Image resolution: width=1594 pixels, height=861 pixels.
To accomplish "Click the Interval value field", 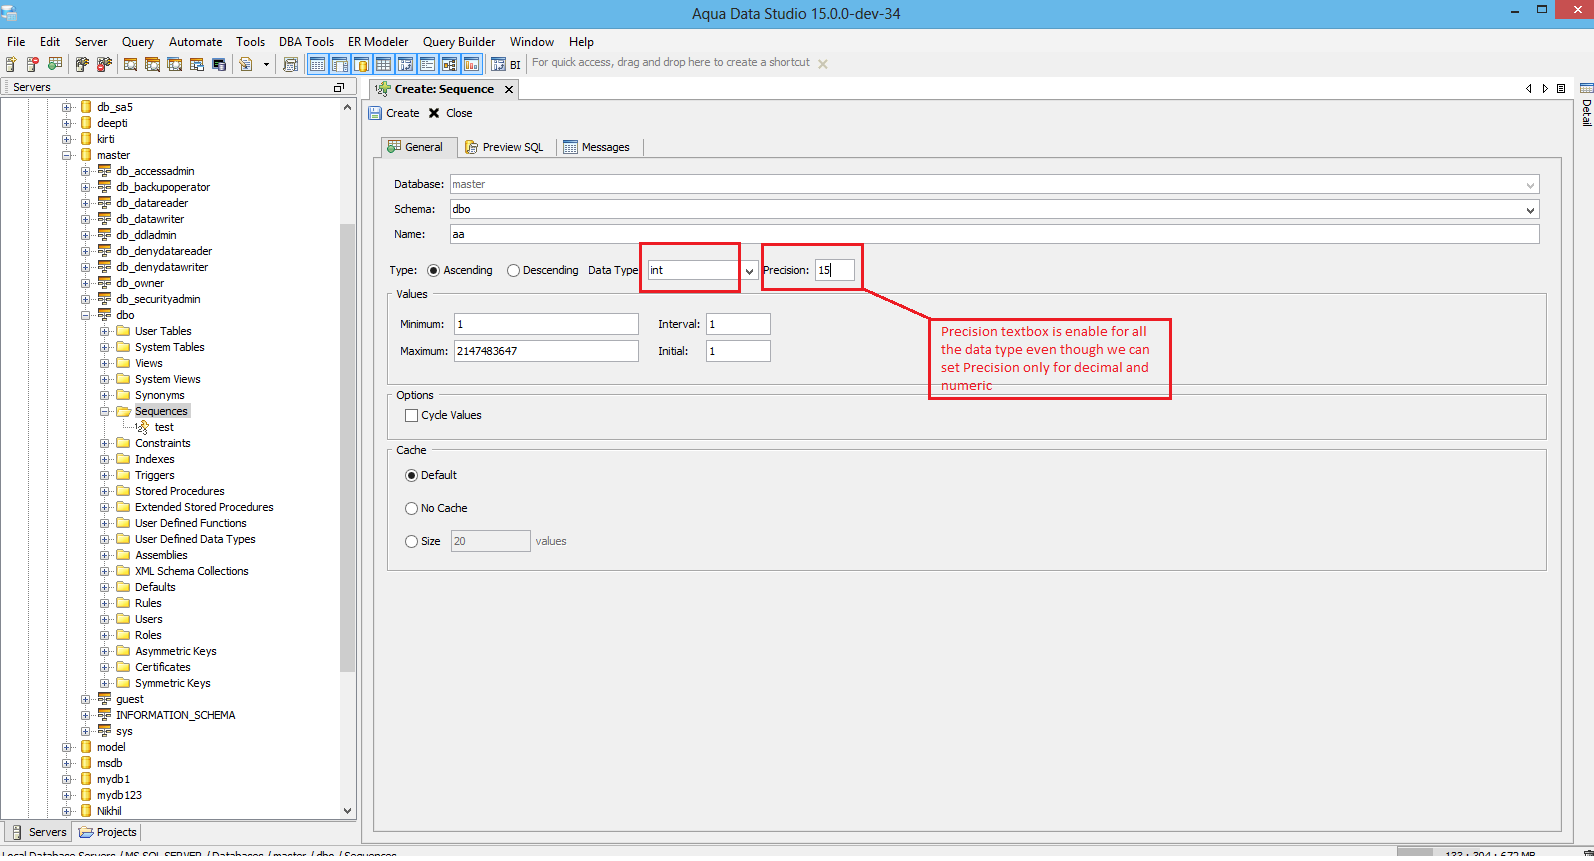I will (x=738, y=324).
